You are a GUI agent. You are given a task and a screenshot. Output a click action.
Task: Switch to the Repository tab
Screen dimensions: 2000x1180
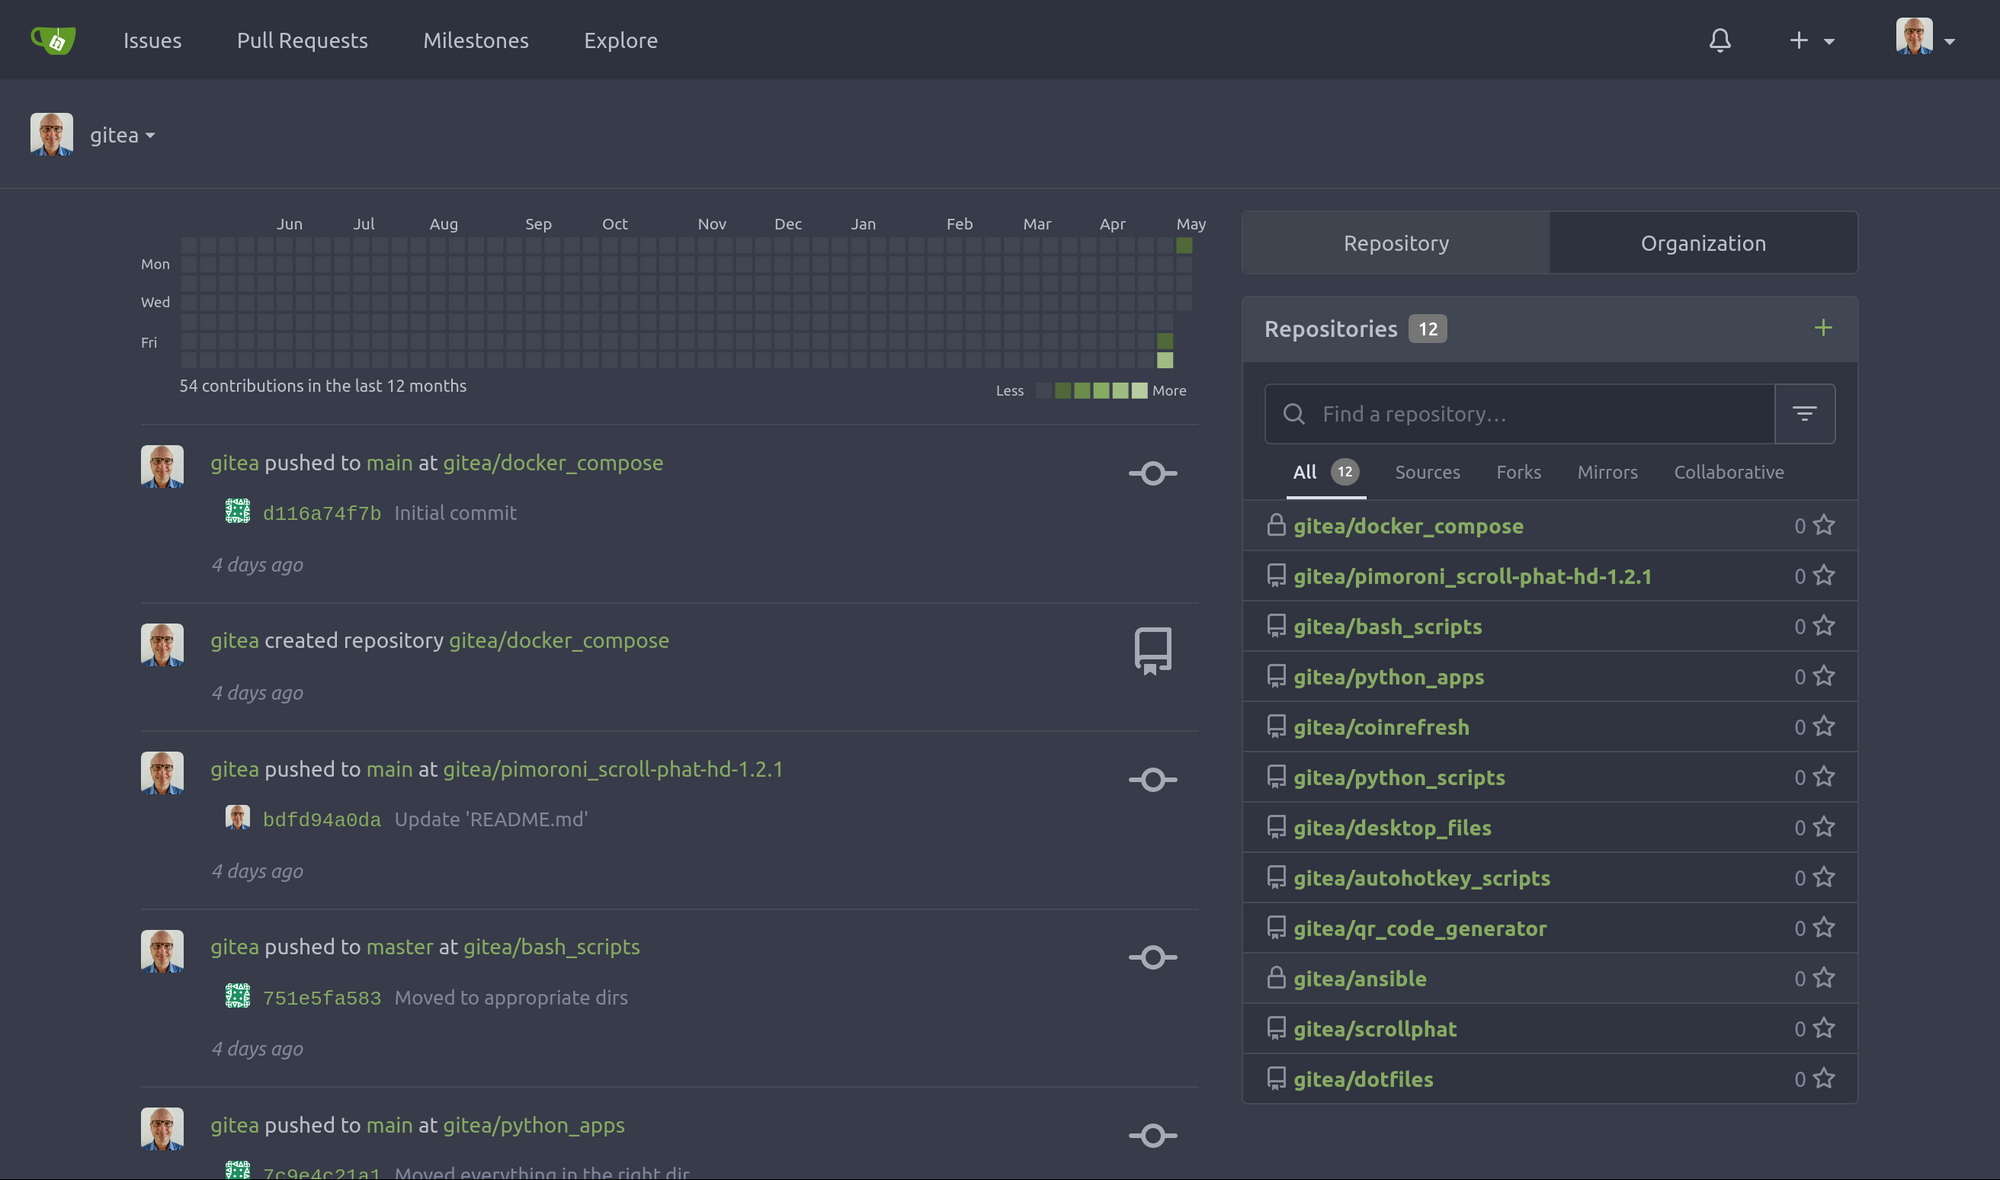(1396, 243)
